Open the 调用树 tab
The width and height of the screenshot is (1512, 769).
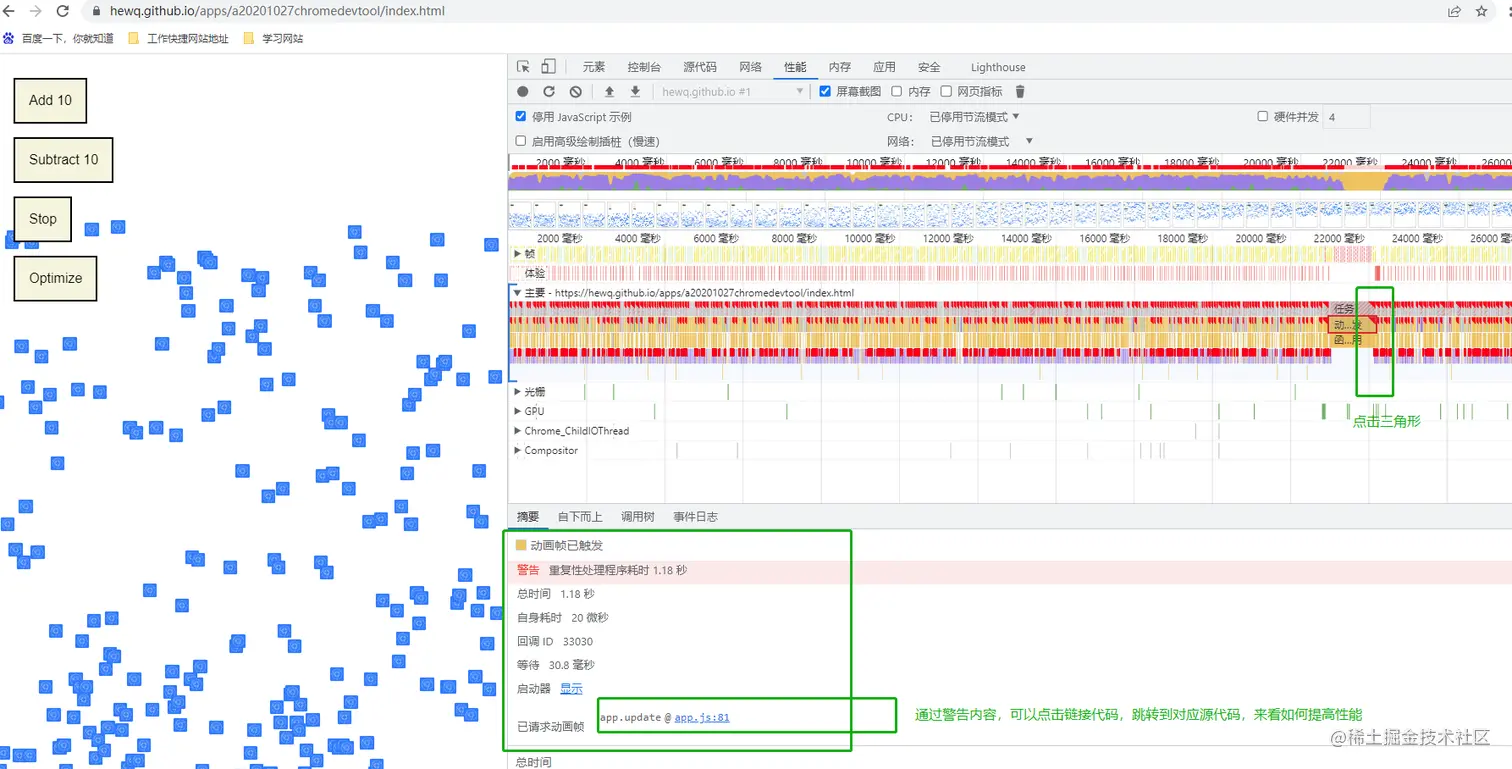coord(638,517)
